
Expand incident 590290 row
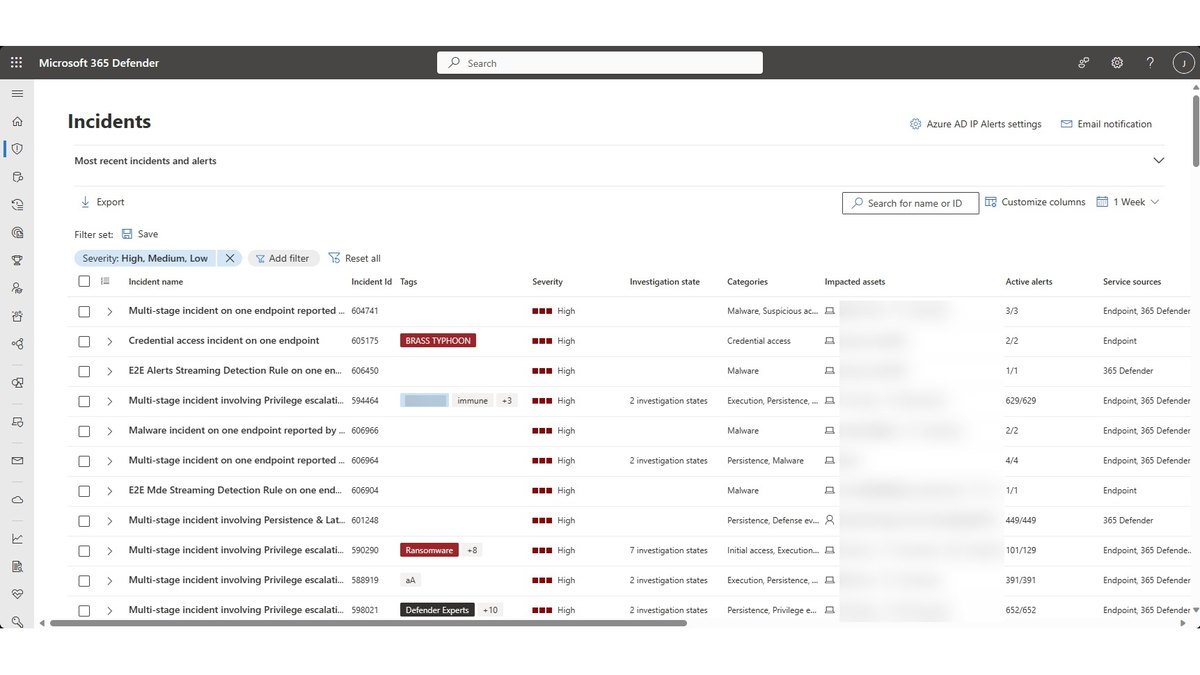tap(109, 551)
